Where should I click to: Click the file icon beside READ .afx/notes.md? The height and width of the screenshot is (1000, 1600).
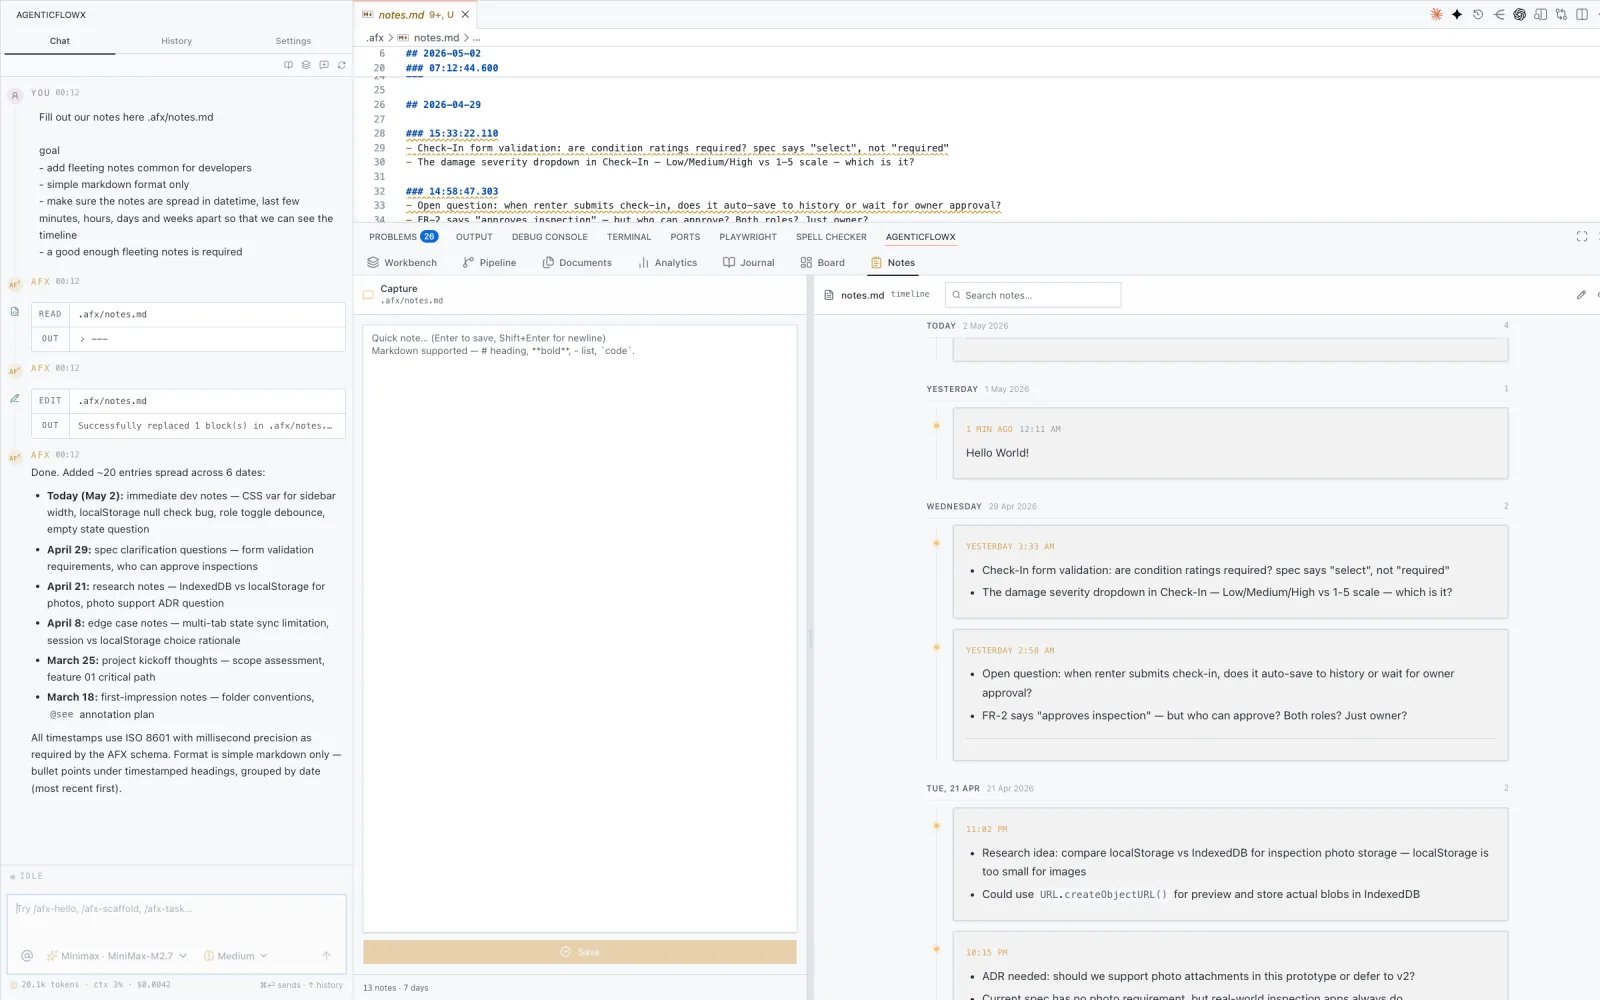click(15, 312)
